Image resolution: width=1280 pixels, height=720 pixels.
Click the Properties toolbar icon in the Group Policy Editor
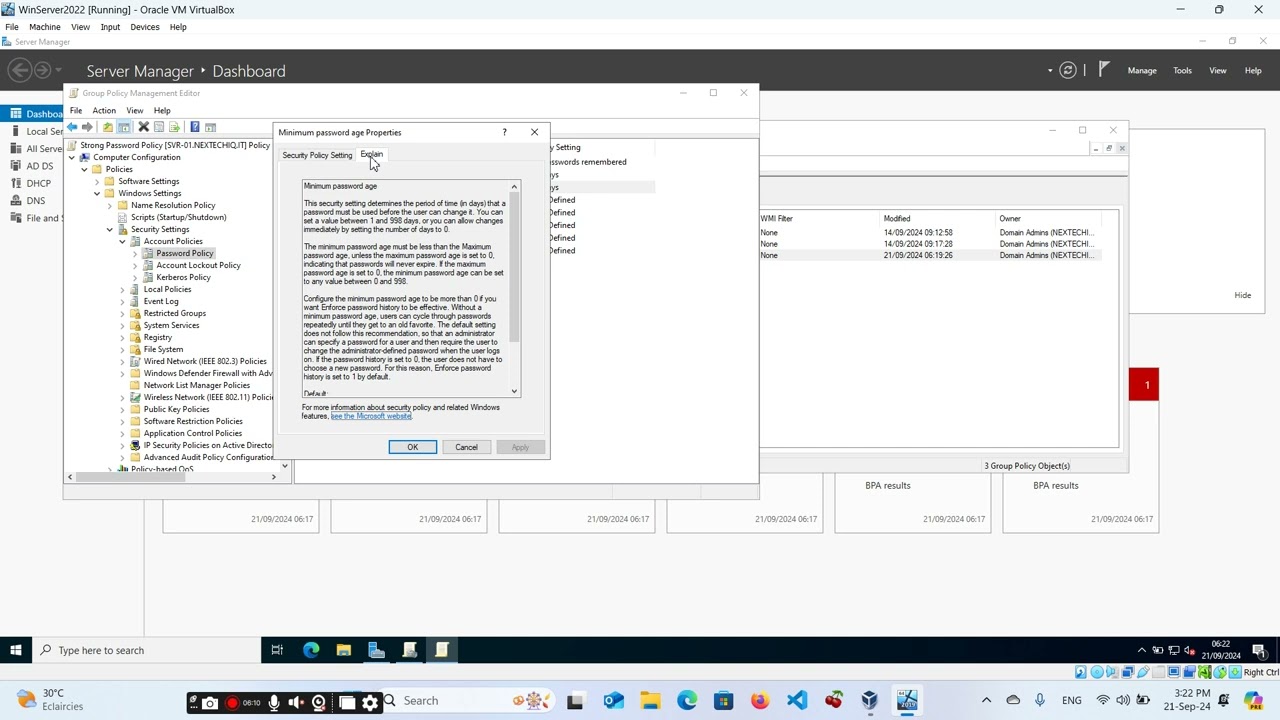click(x=159, y=127)
